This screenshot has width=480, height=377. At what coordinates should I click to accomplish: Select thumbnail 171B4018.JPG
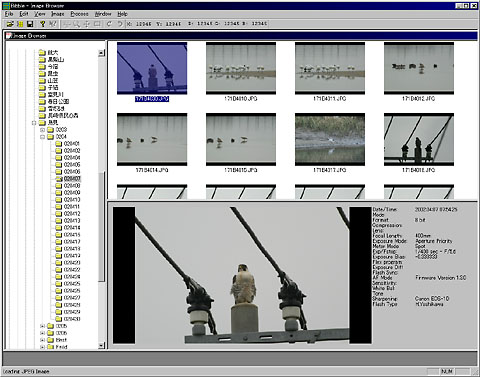tap(419, 139)
